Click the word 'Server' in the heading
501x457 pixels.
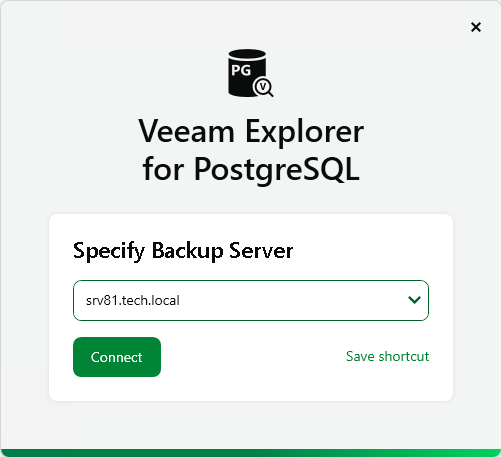click(261, 251)
